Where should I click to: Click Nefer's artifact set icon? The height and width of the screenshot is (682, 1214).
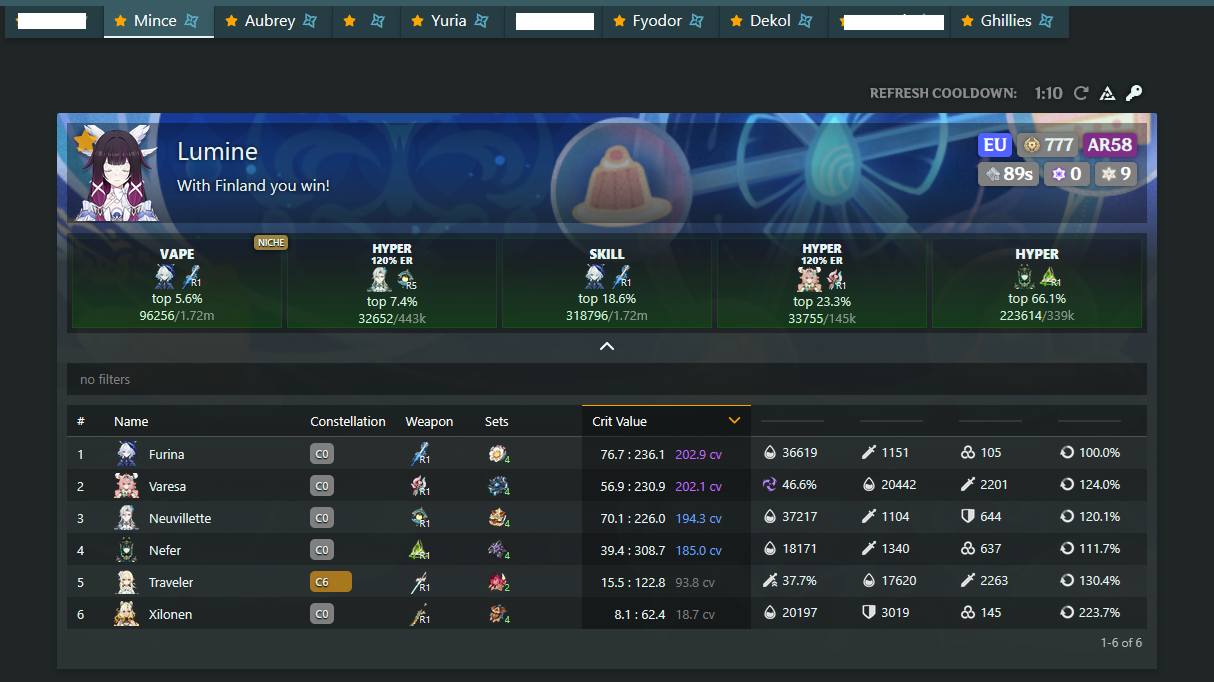click(x=498, y=550)
